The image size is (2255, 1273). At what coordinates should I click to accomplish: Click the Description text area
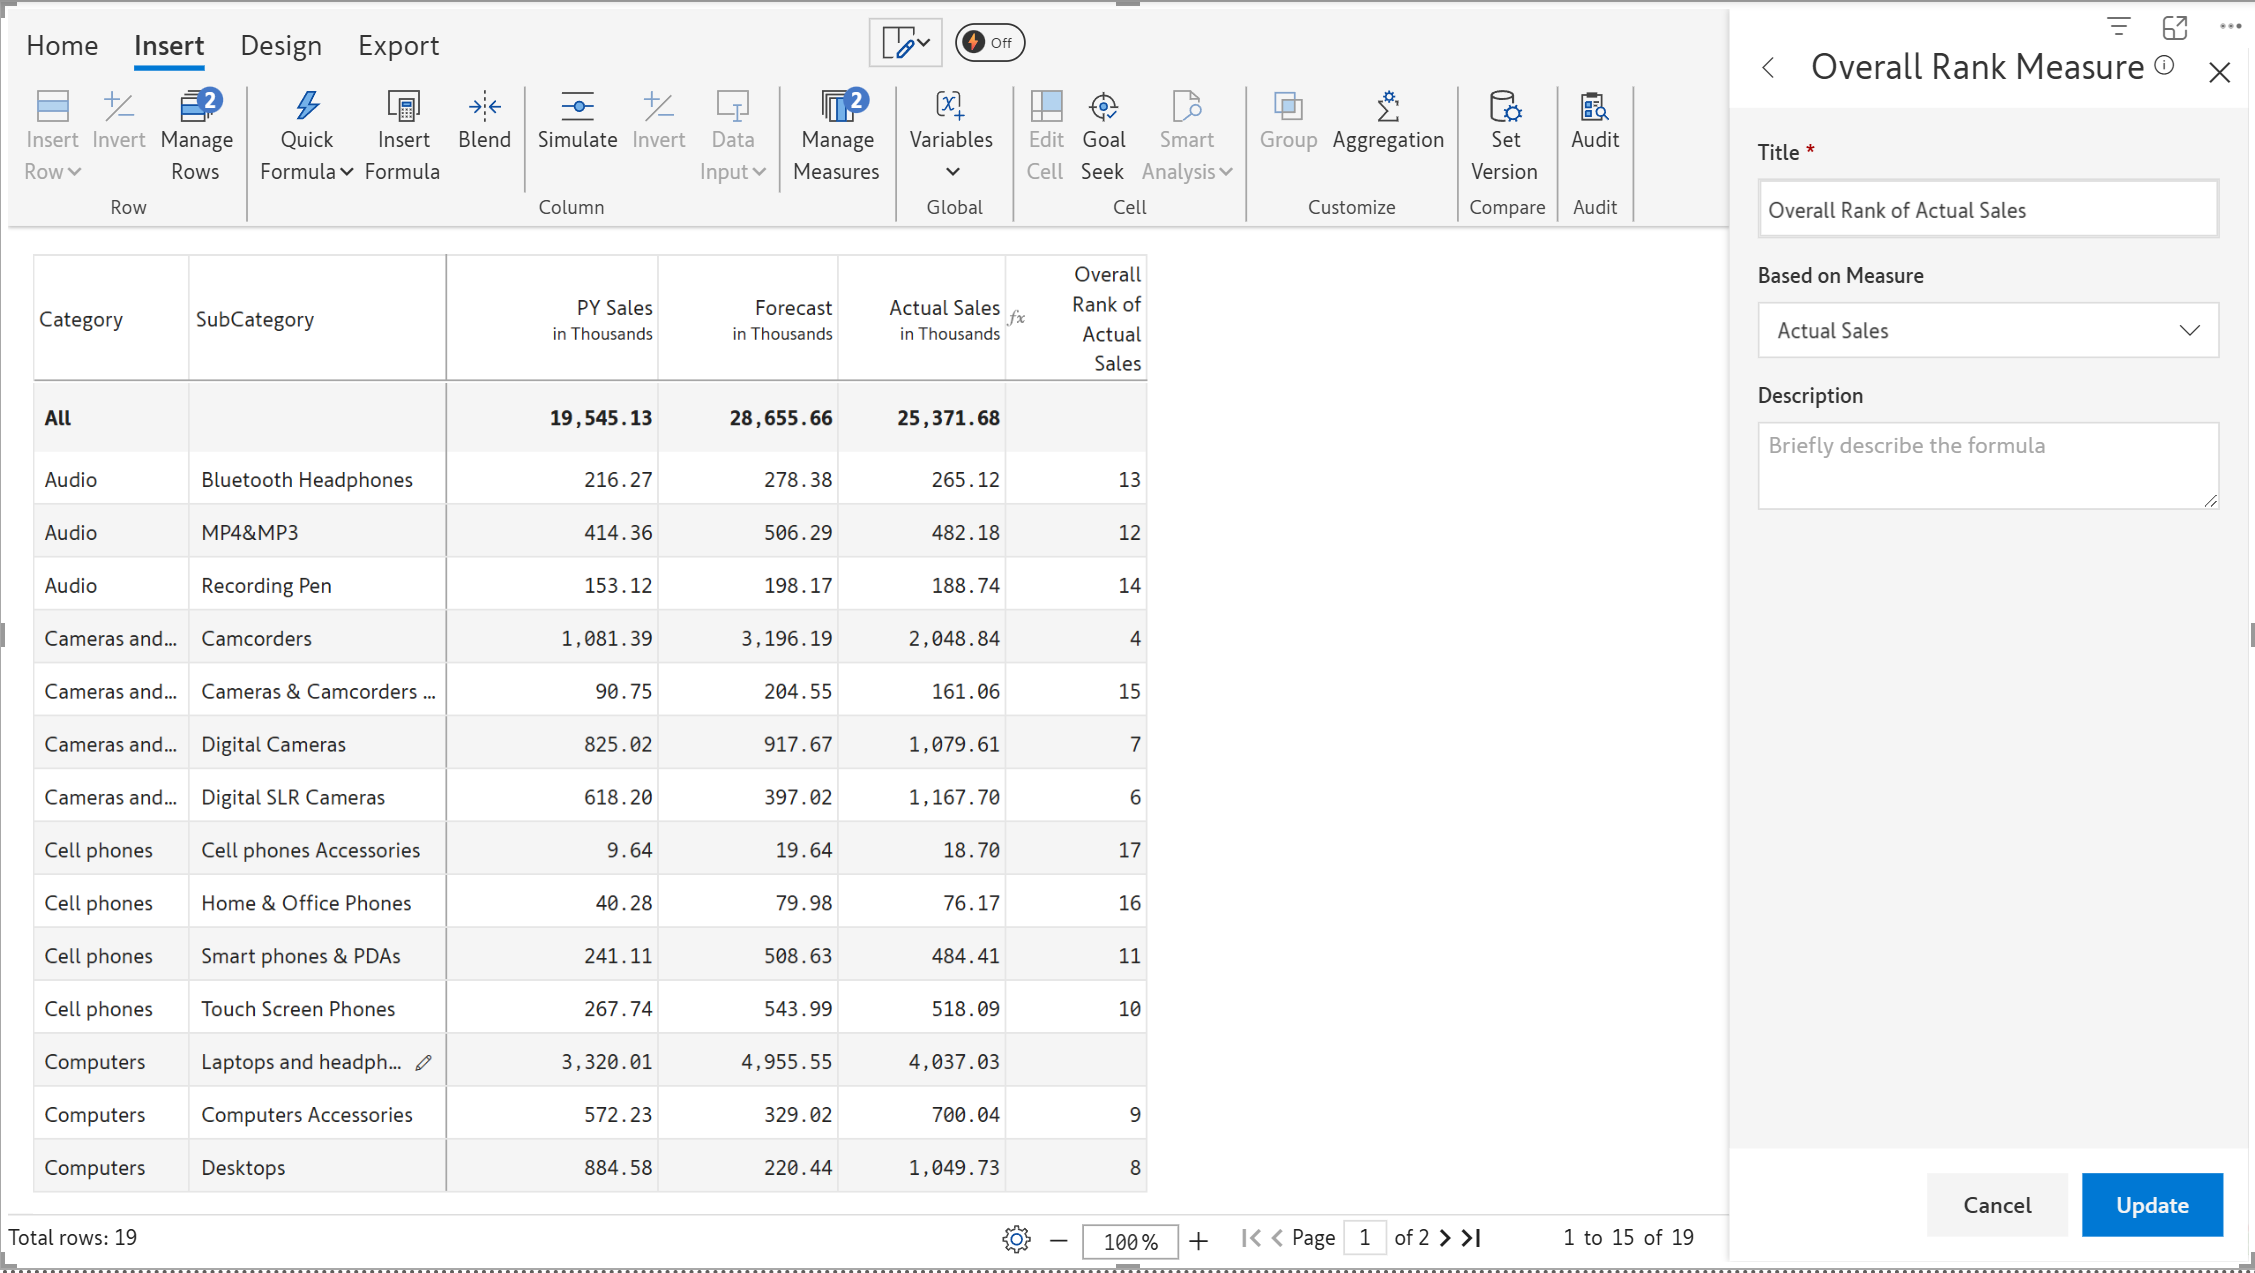click(x=1987, y=465)
